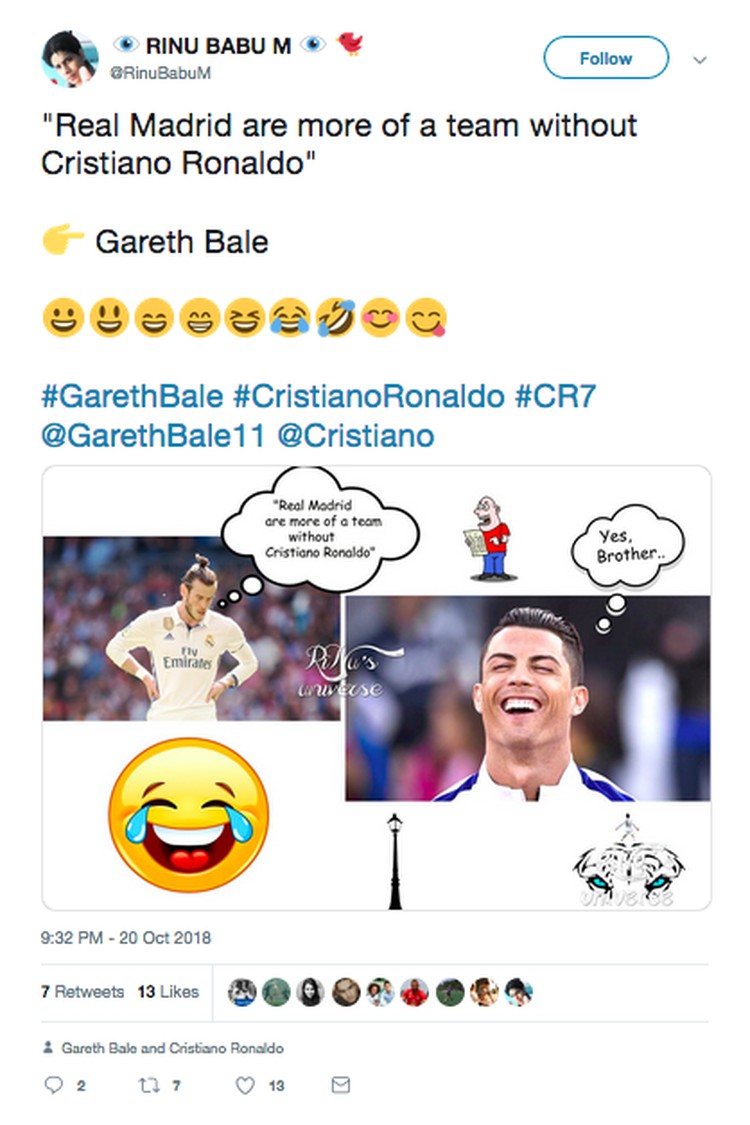Visit the @GarethBale11 mention

pyautogui.click(x=153, y=436)
